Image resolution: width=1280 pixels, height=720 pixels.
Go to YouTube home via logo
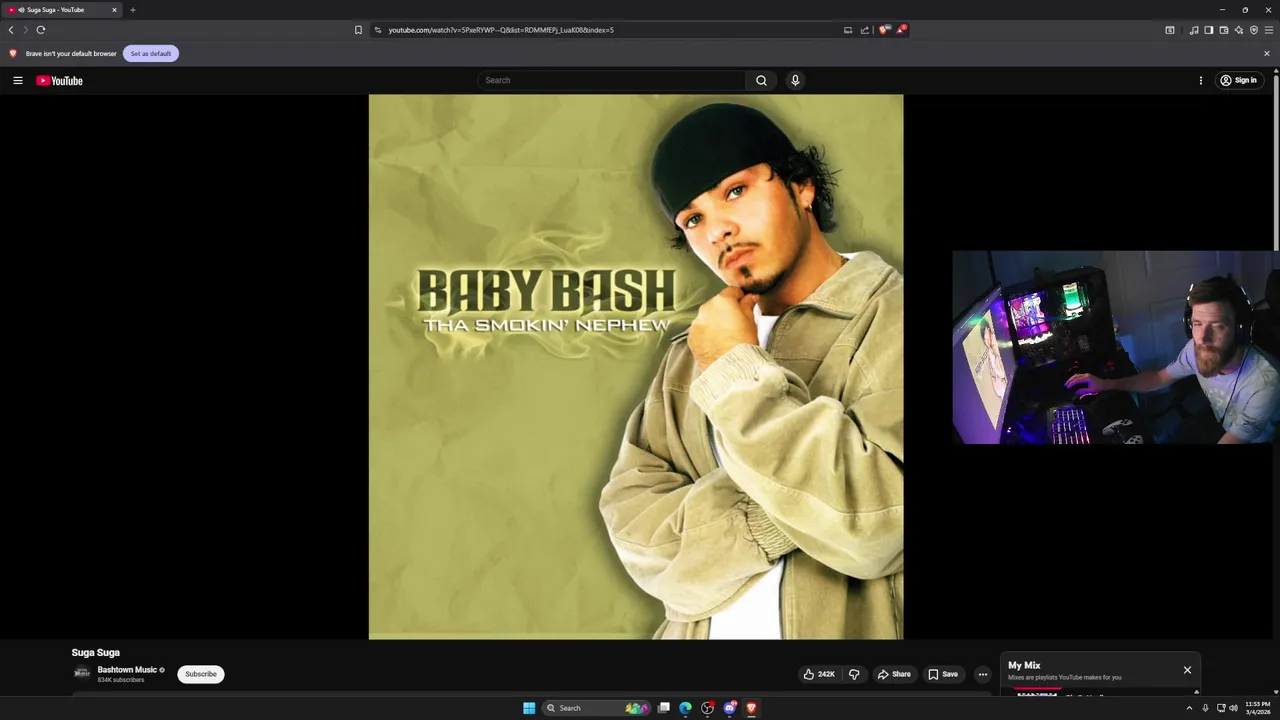pos(59,80)
